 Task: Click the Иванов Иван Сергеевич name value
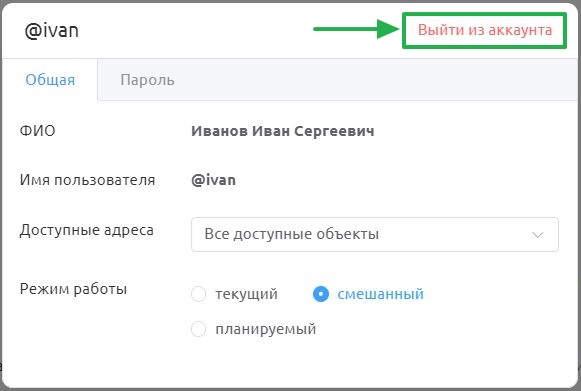pos(283,131)
